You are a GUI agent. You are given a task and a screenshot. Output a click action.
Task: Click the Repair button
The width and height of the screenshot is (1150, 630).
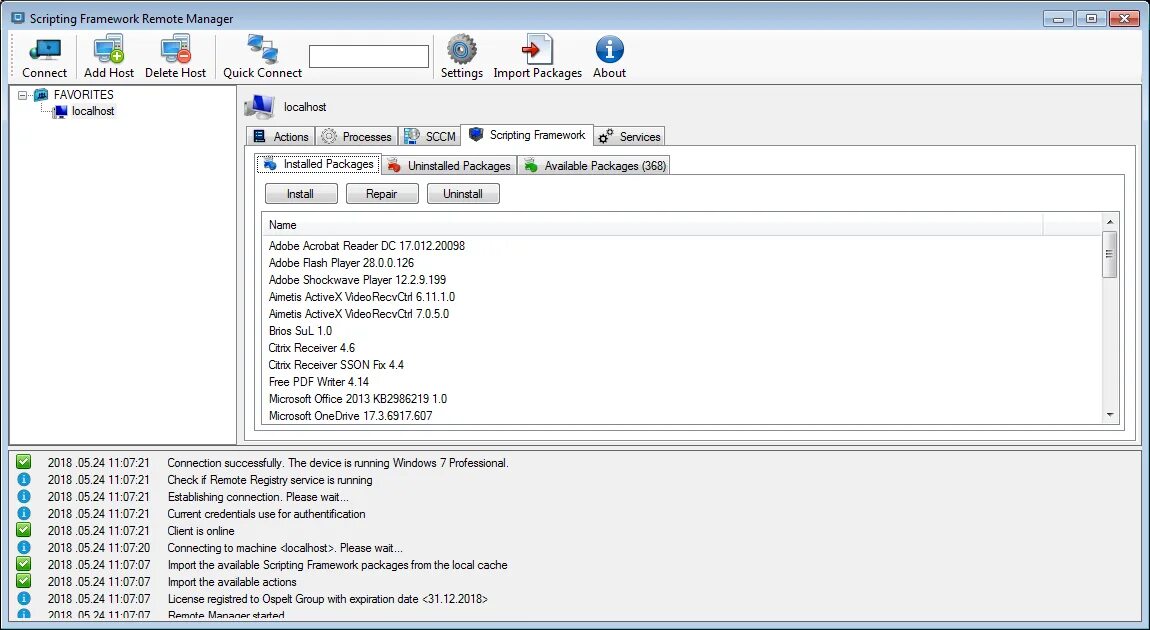coord(382,194)
